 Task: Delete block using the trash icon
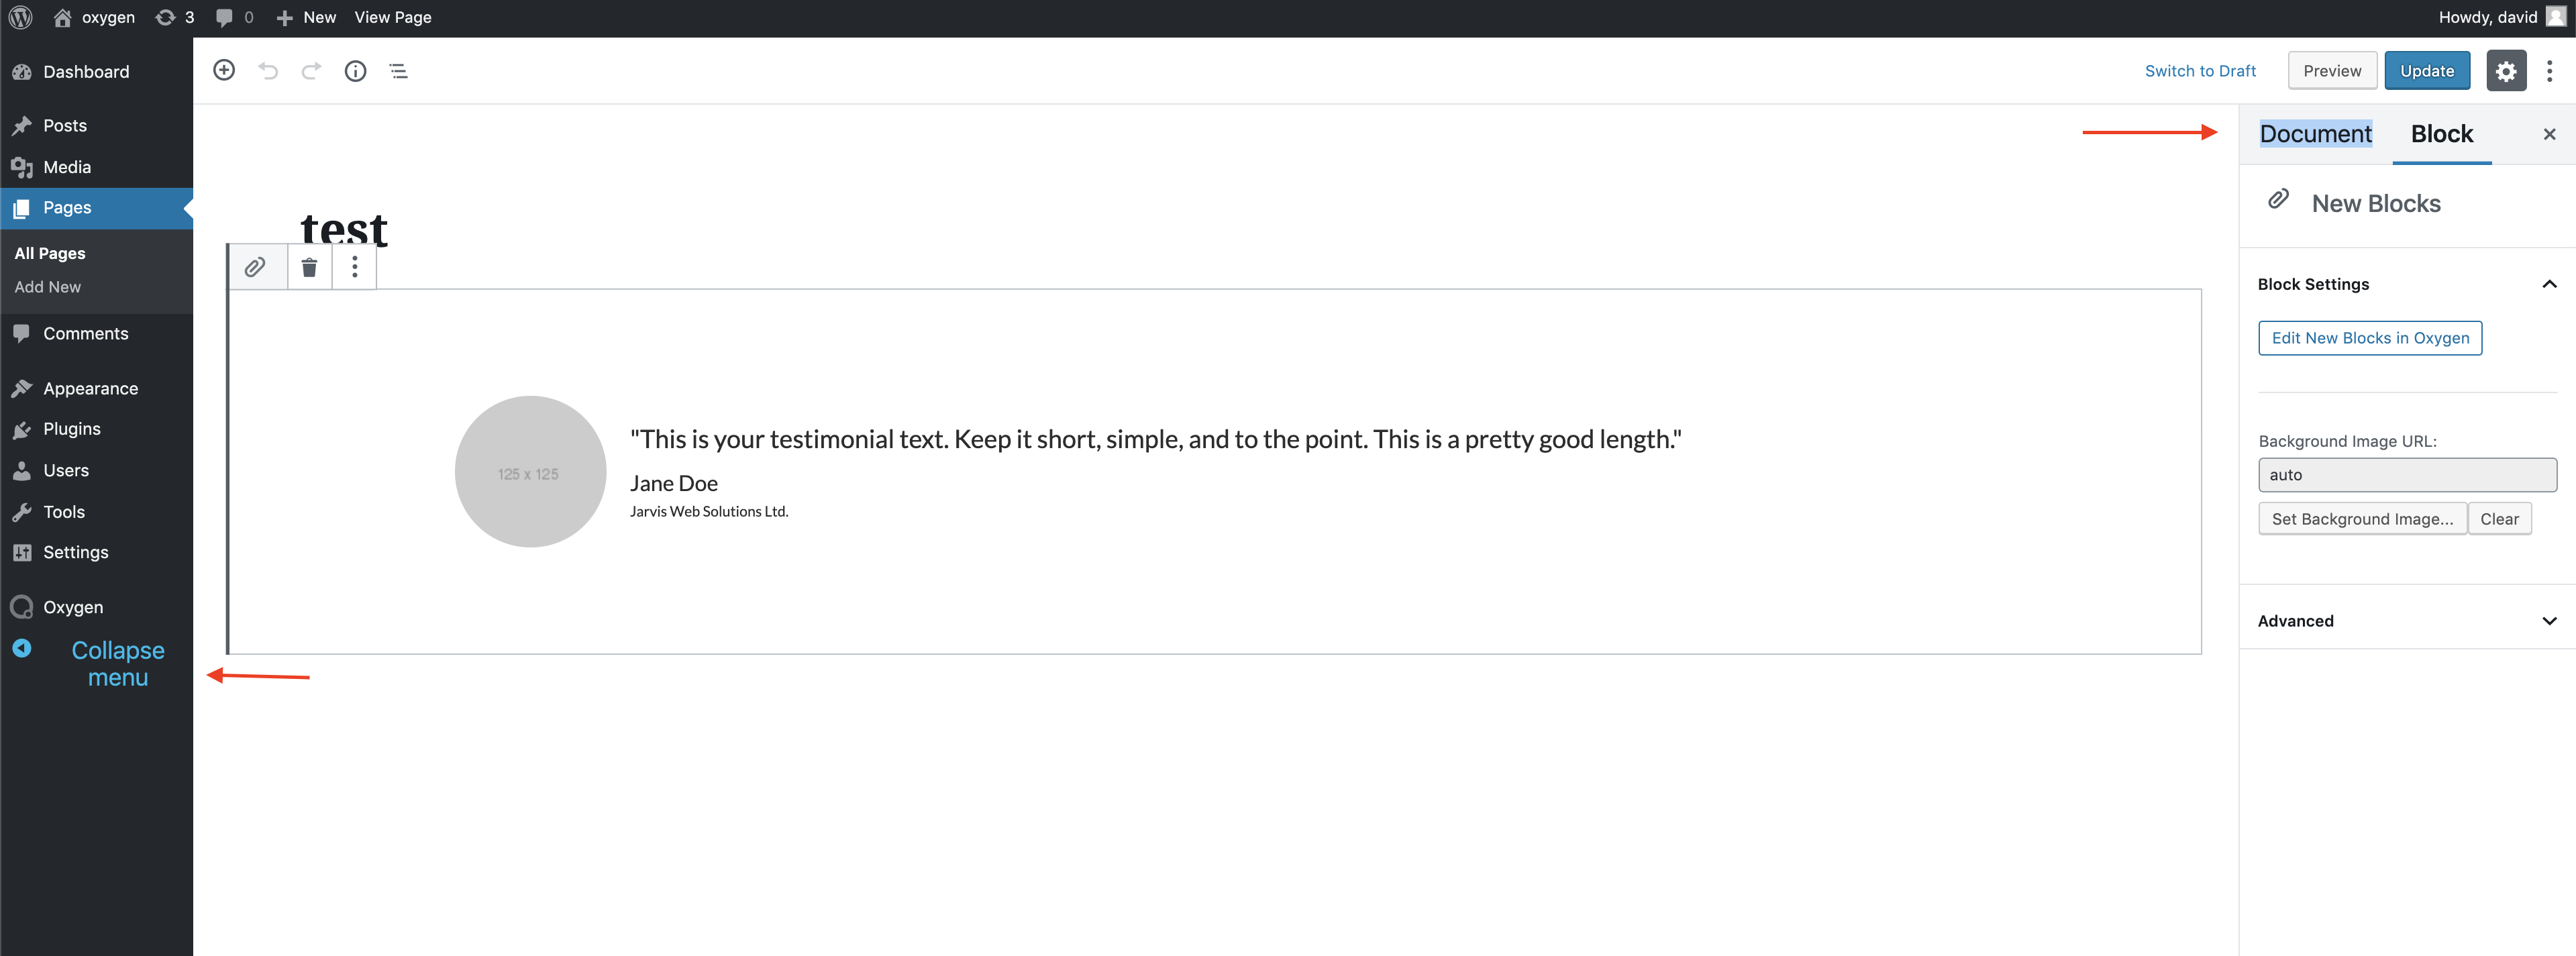309,267
